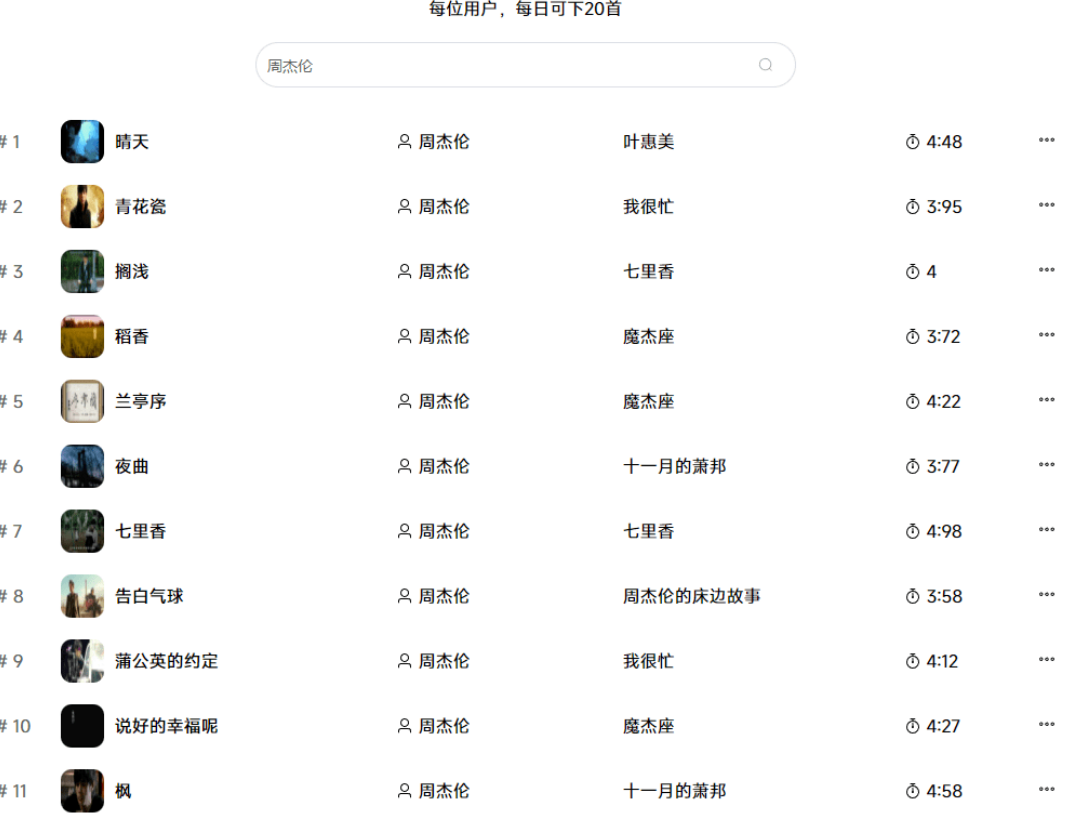Image resolution: width=1089 pixels, height=825 pixels.
Task: Open the song title 青花瓷
Action: pos(141,207)
